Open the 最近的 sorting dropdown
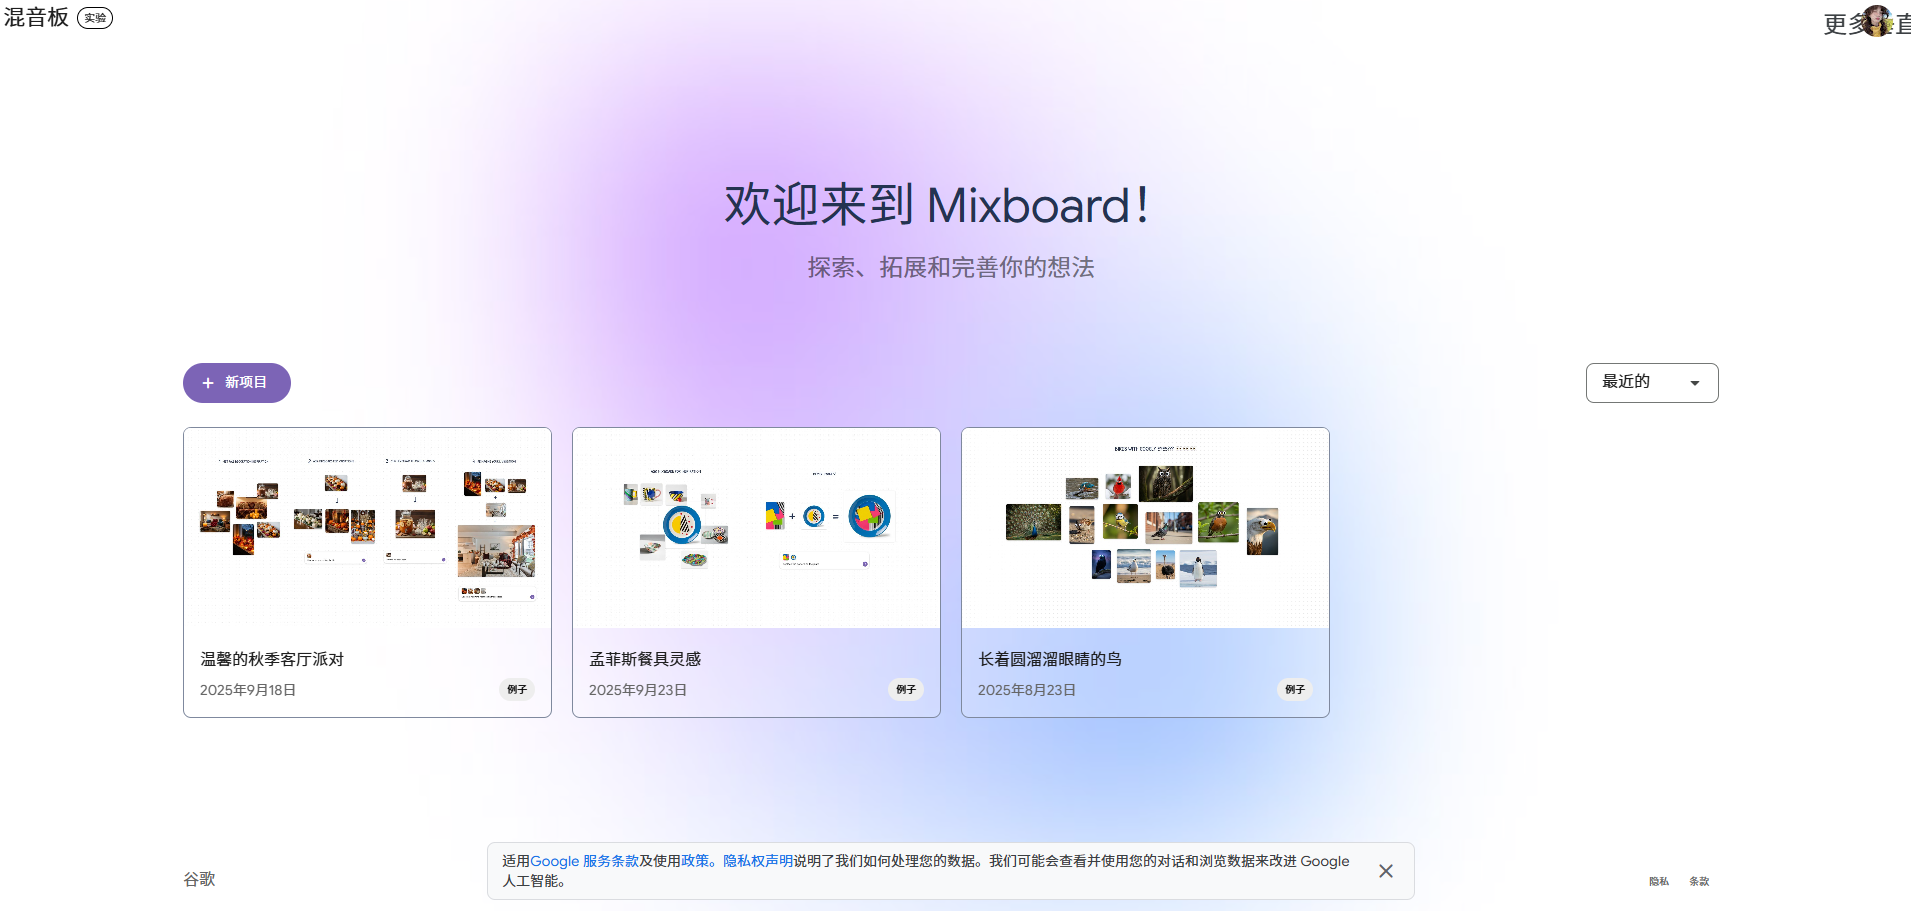 click(1651, 382)
